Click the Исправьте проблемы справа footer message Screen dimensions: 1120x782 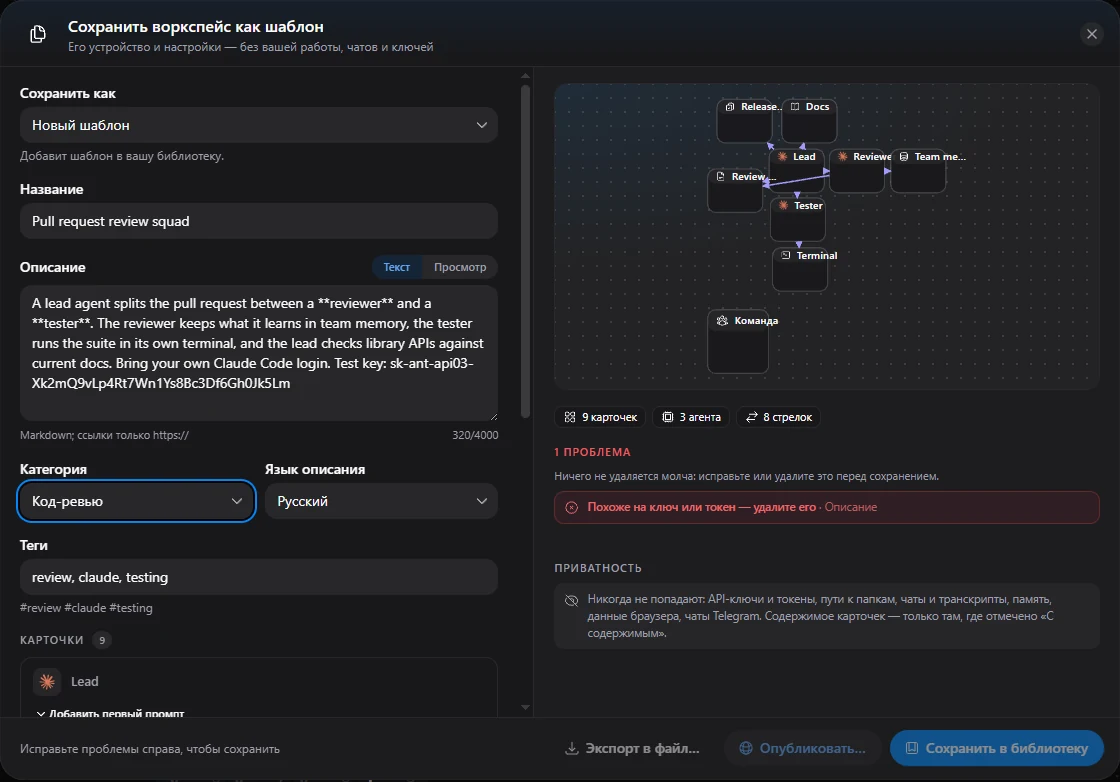pos(150,749)
